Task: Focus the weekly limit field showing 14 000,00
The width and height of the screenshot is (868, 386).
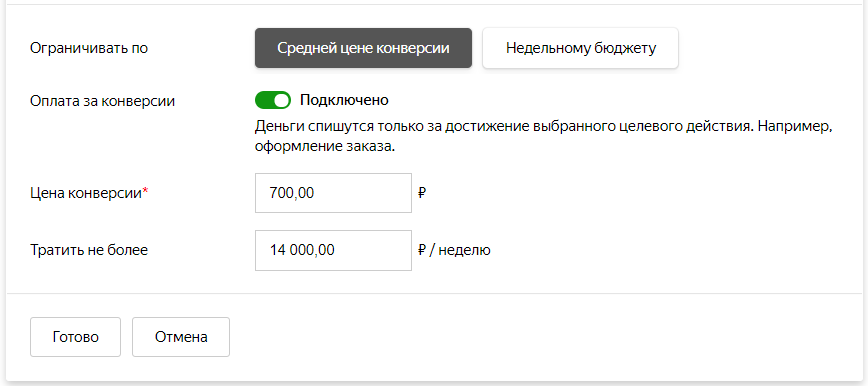Action: (x=333, y=250)
